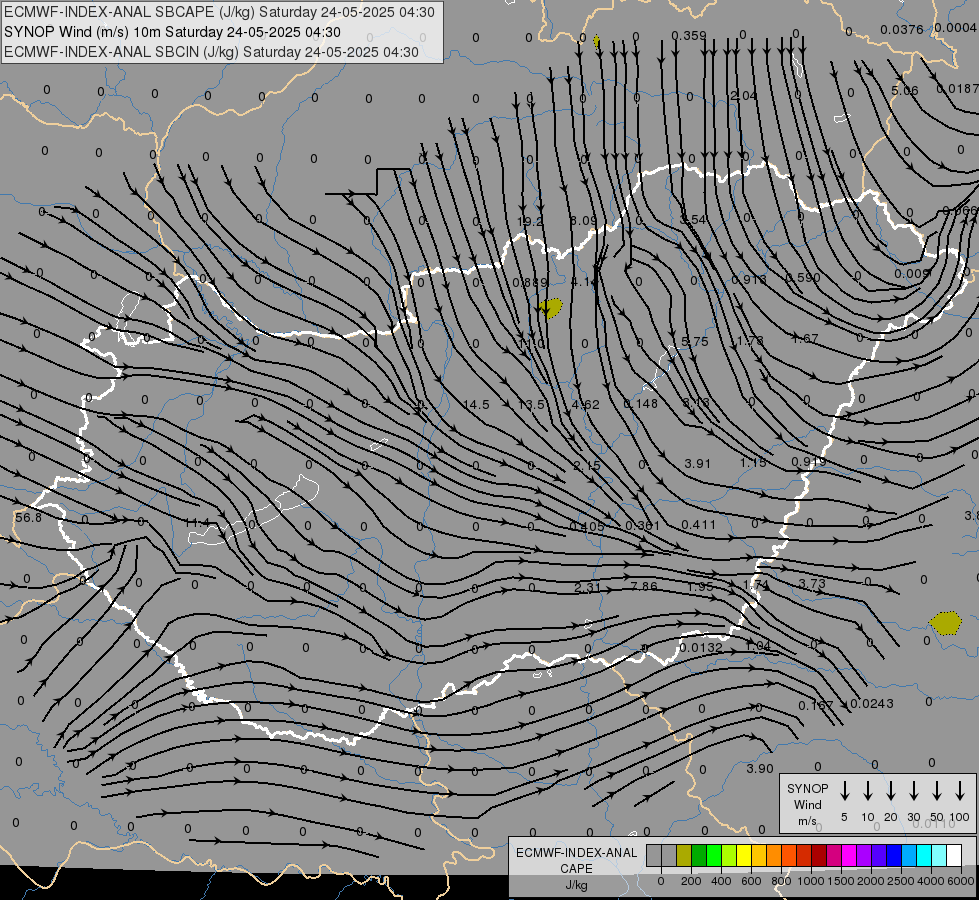The height and width of the screenshot is (900, 979).
Task: Click the map value 7.86
Action: [x=644, y=586]
